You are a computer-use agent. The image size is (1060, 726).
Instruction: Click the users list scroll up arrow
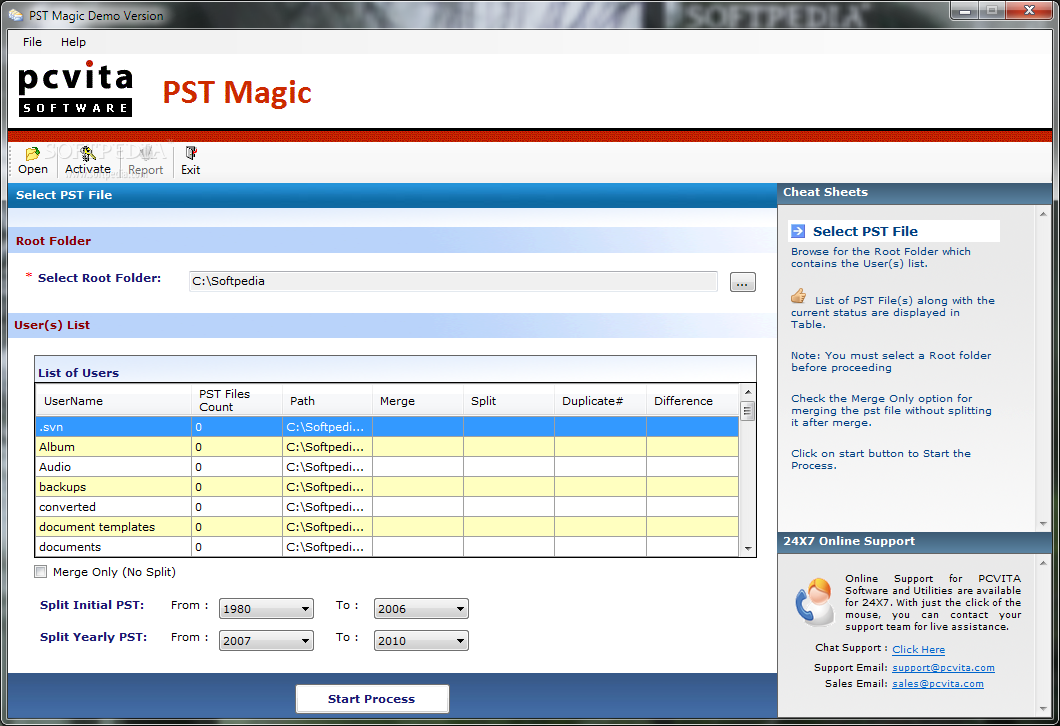click(748, 391)
